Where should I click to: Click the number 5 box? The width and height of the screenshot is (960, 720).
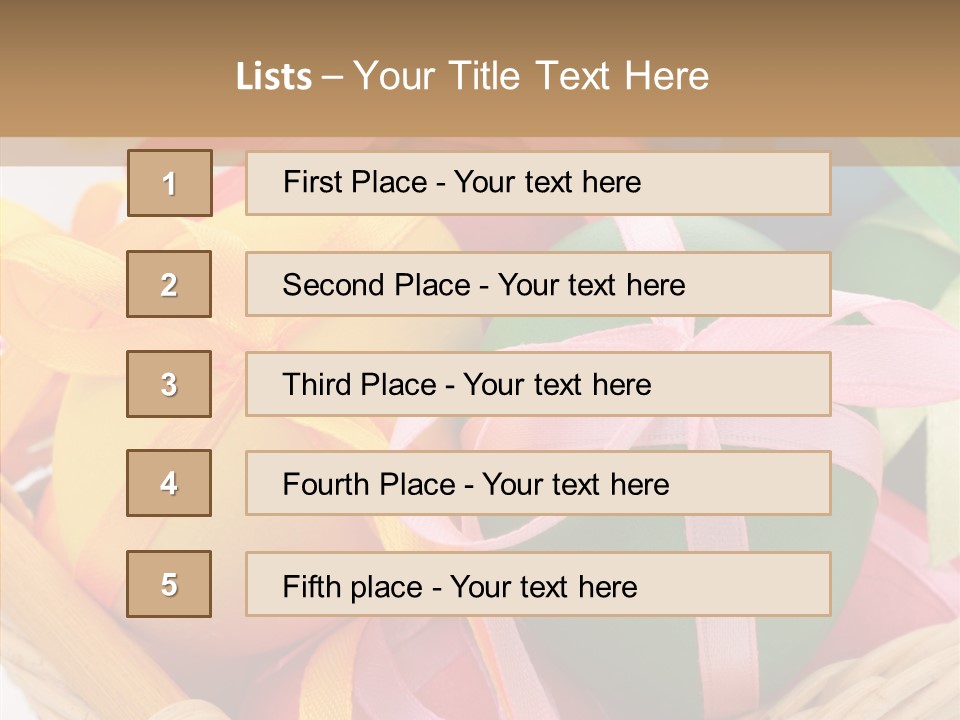click(169, 584)
